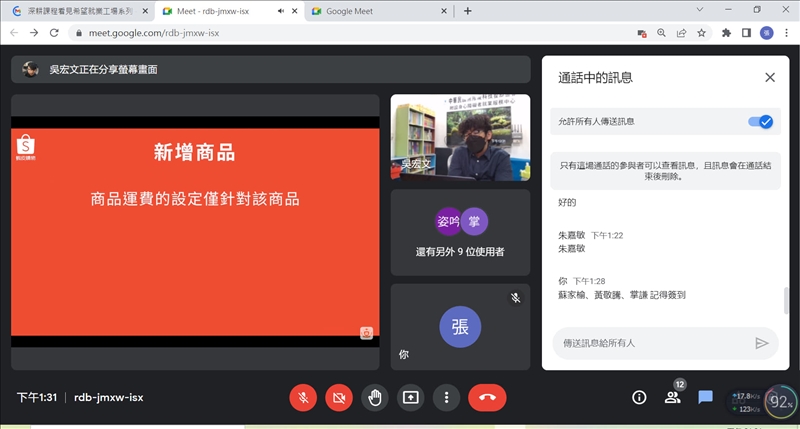Open the 9 other users tile
The width and height of the screenshot is (800, 429).
click(x=460, y=233)
